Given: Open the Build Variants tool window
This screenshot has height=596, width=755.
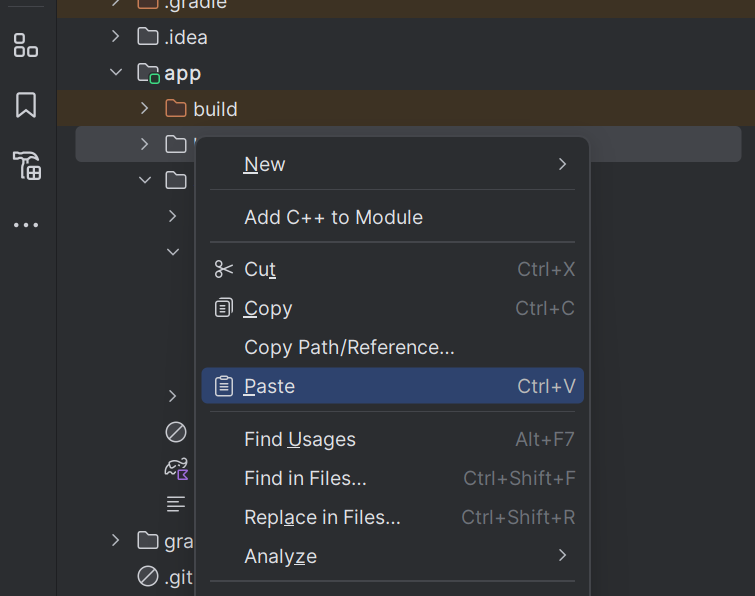Looking at the screenshot, I should tap(26, 165).
